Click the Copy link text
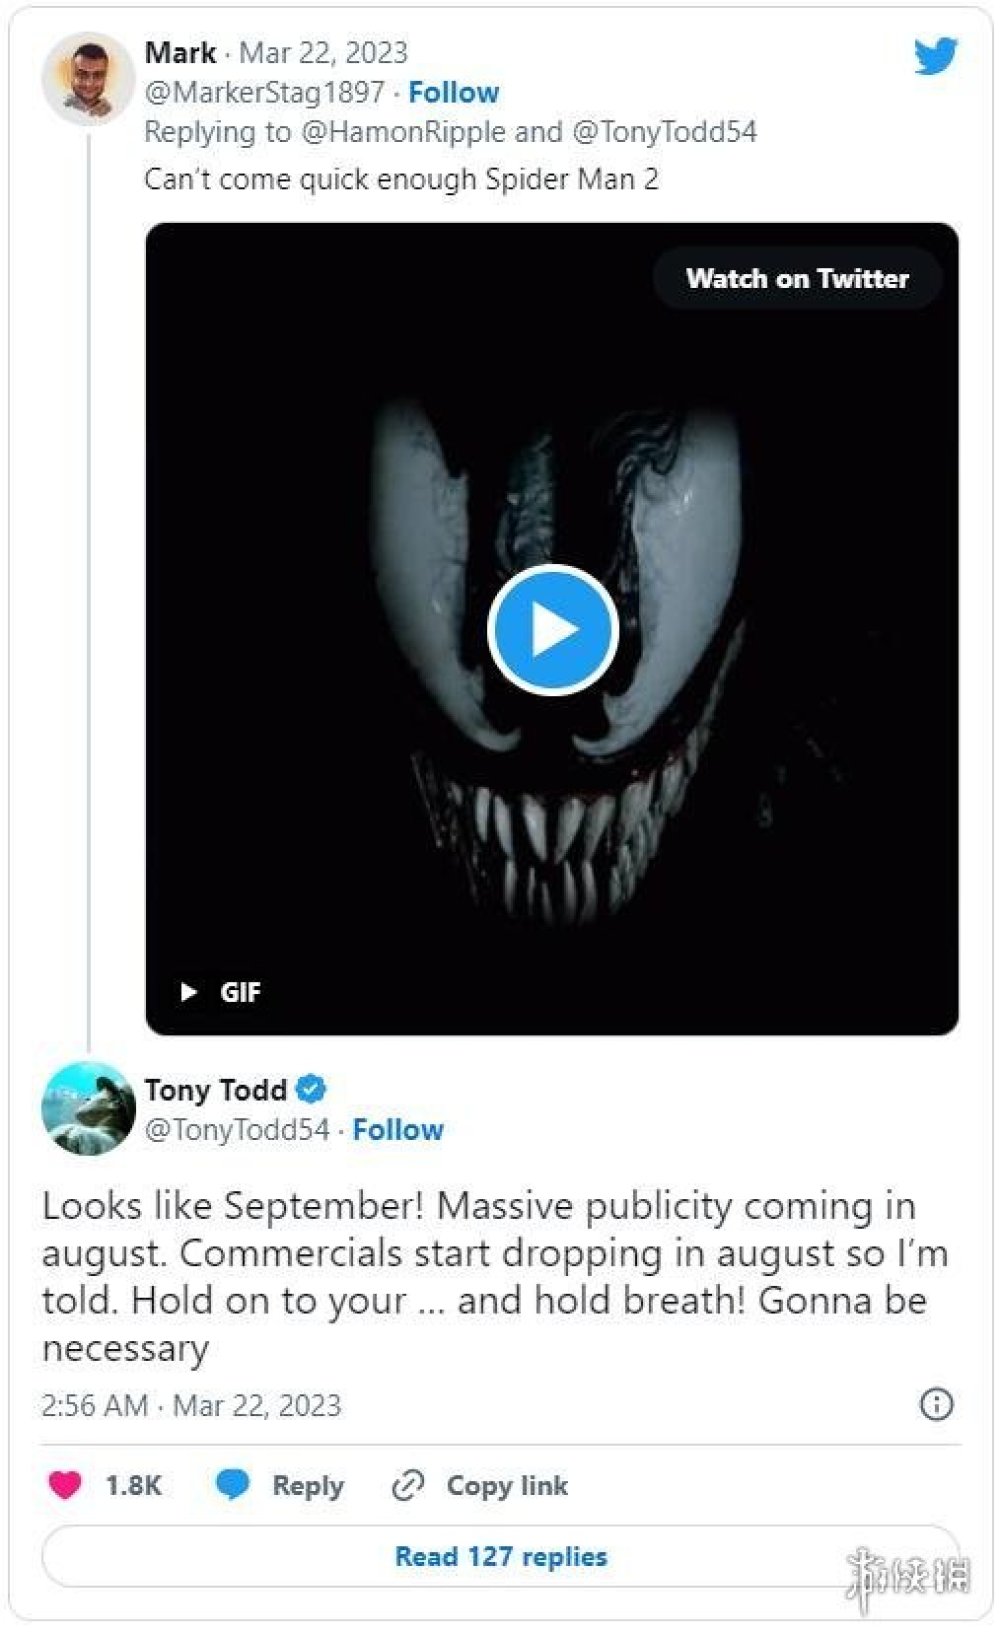The height and width of the screenshot is (1635, 1000). pyautogui.click(x=507, y=1486)
